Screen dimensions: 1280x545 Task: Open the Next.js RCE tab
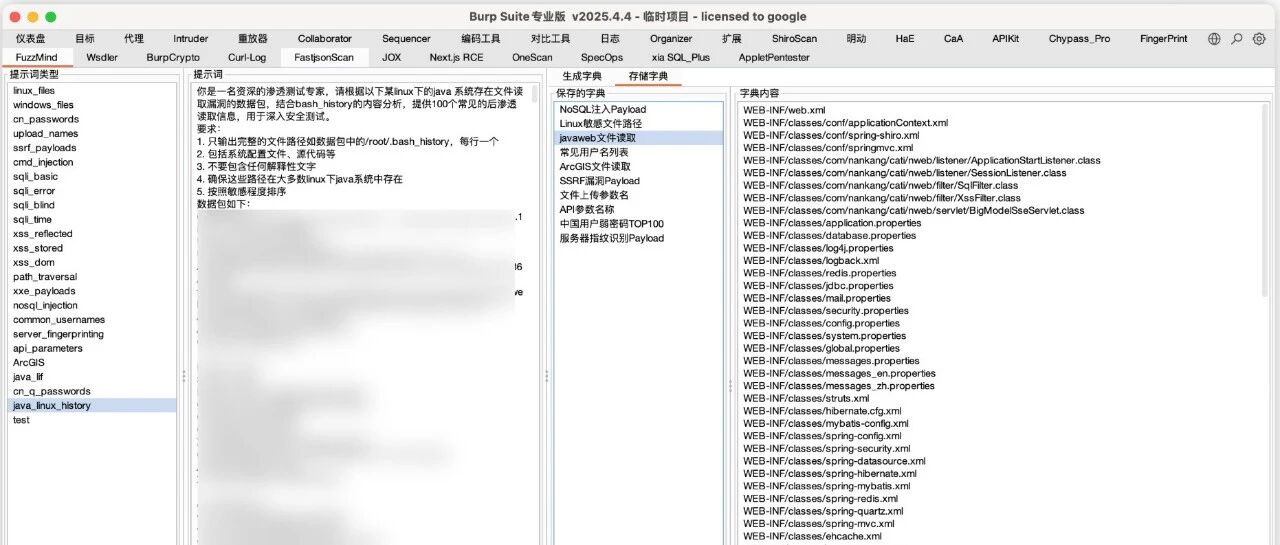click(x=456, y=57)
